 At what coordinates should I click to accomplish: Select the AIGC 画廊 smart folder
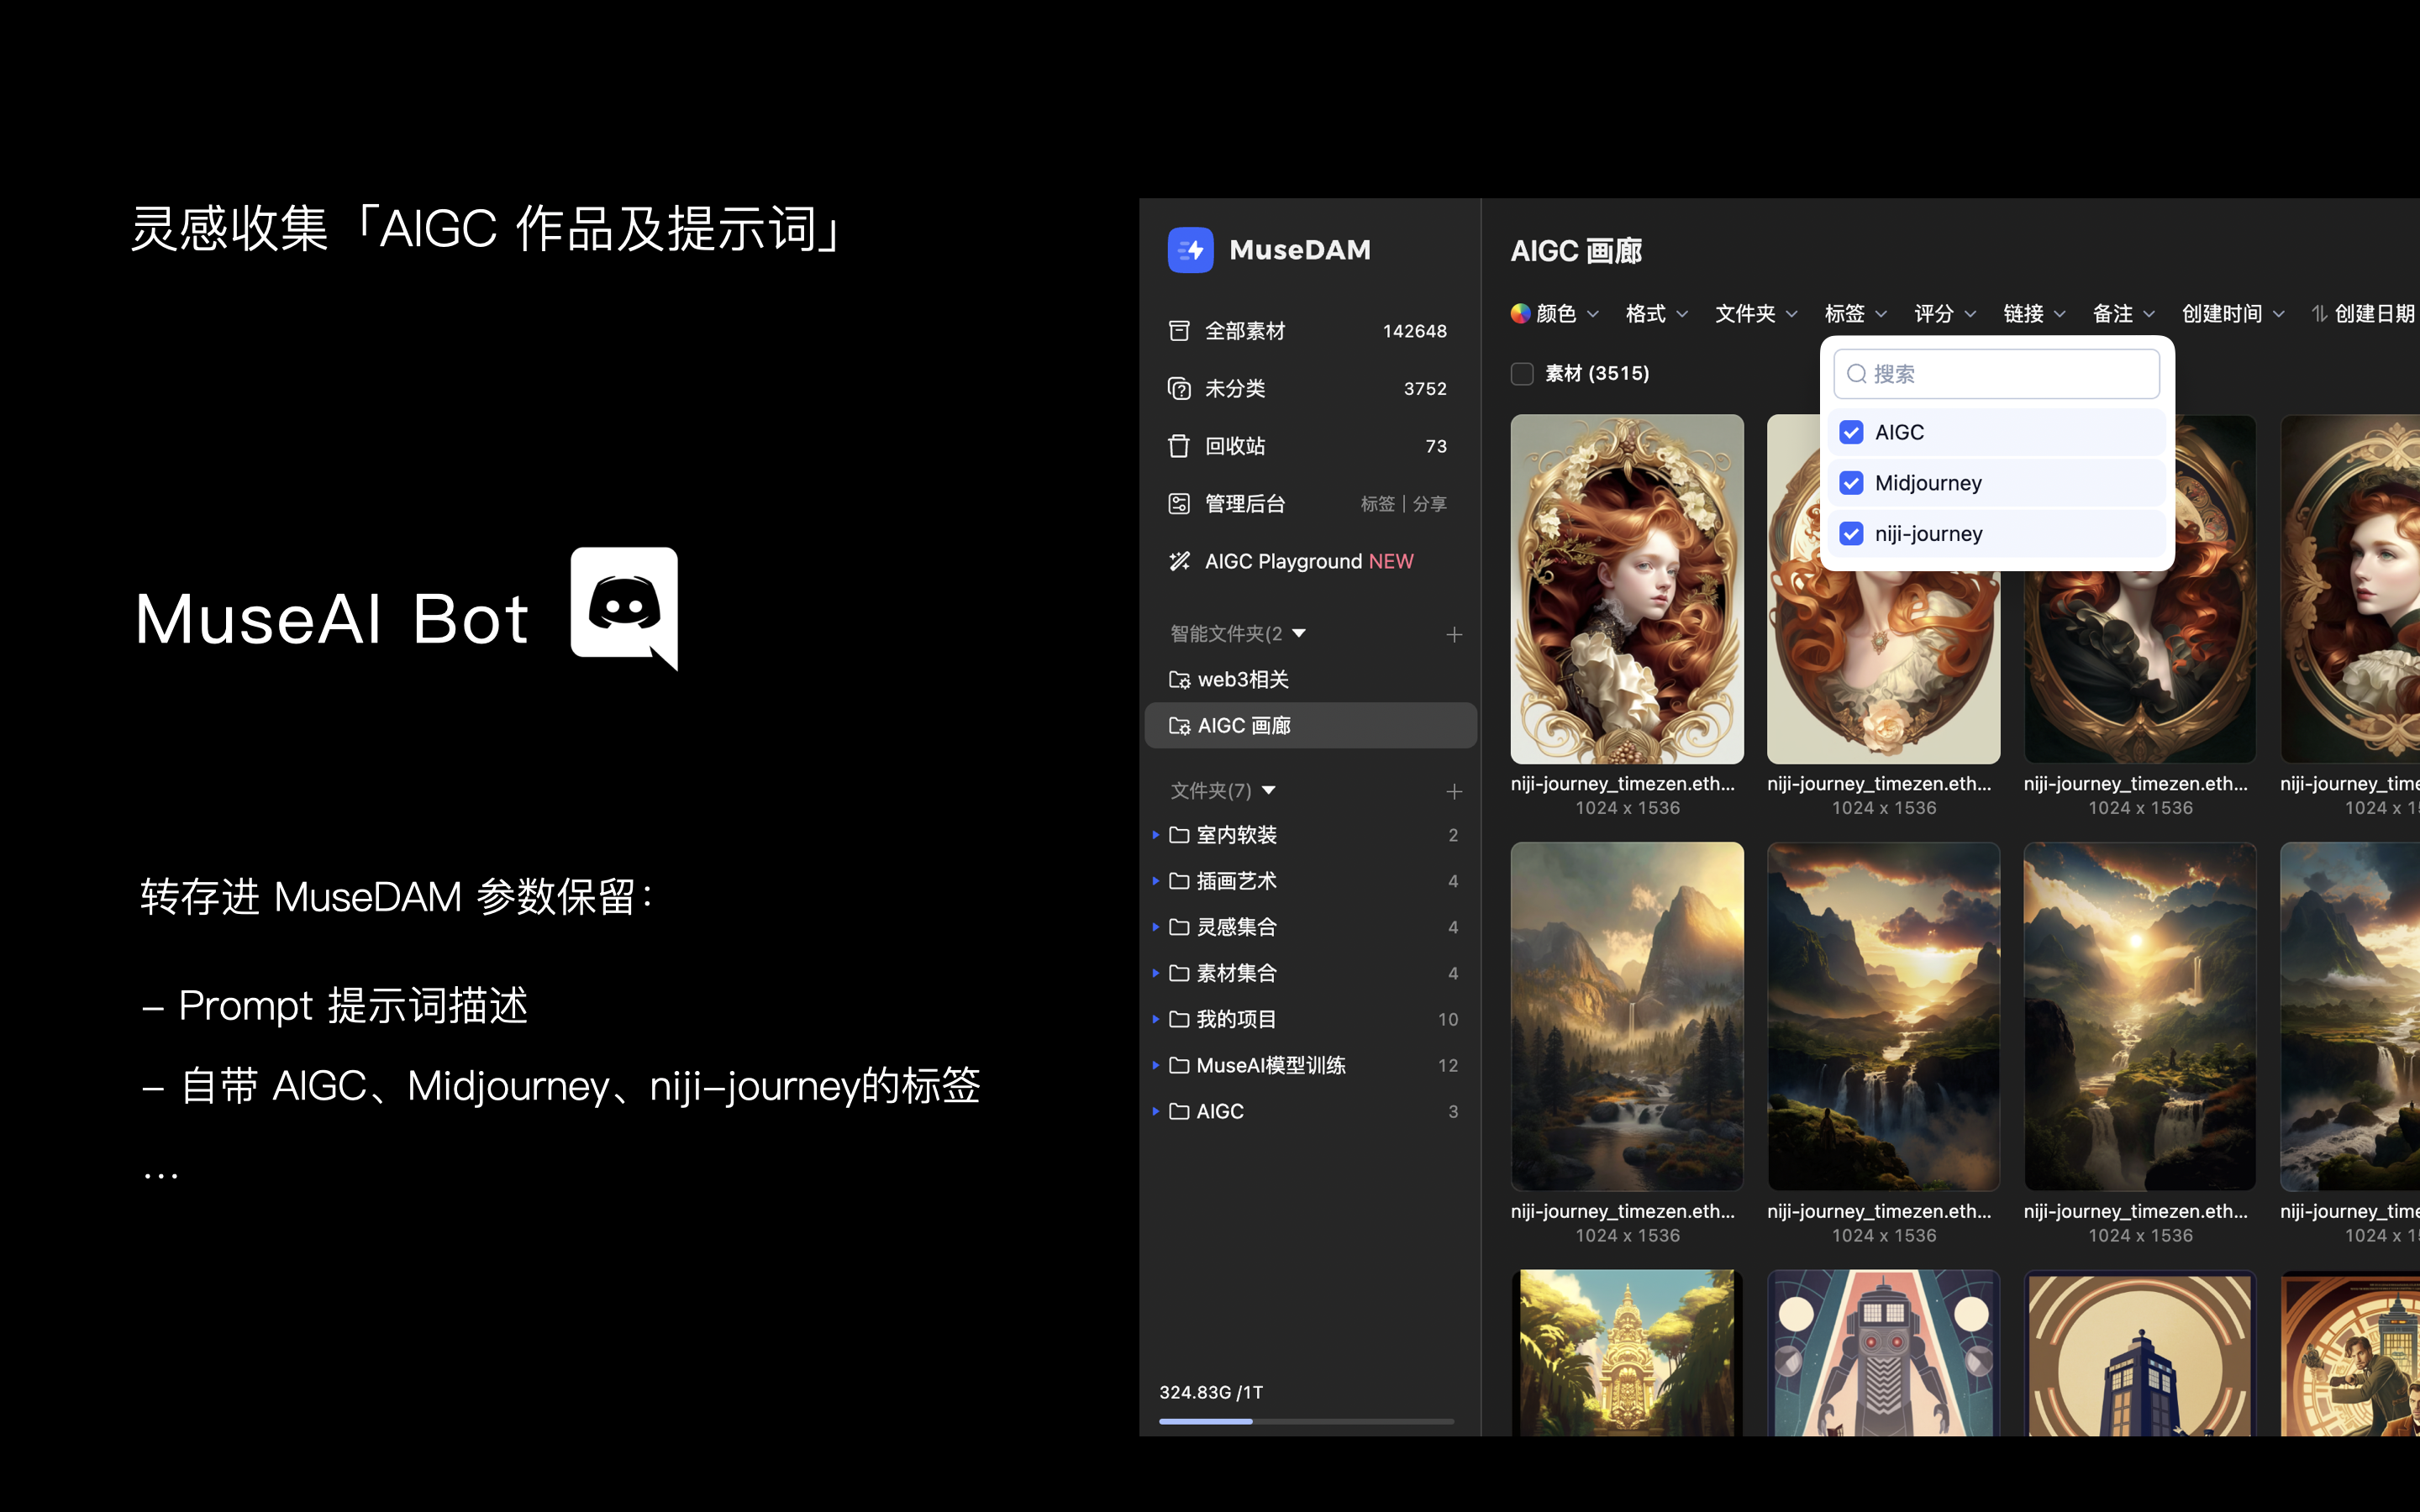point(1309,726)
